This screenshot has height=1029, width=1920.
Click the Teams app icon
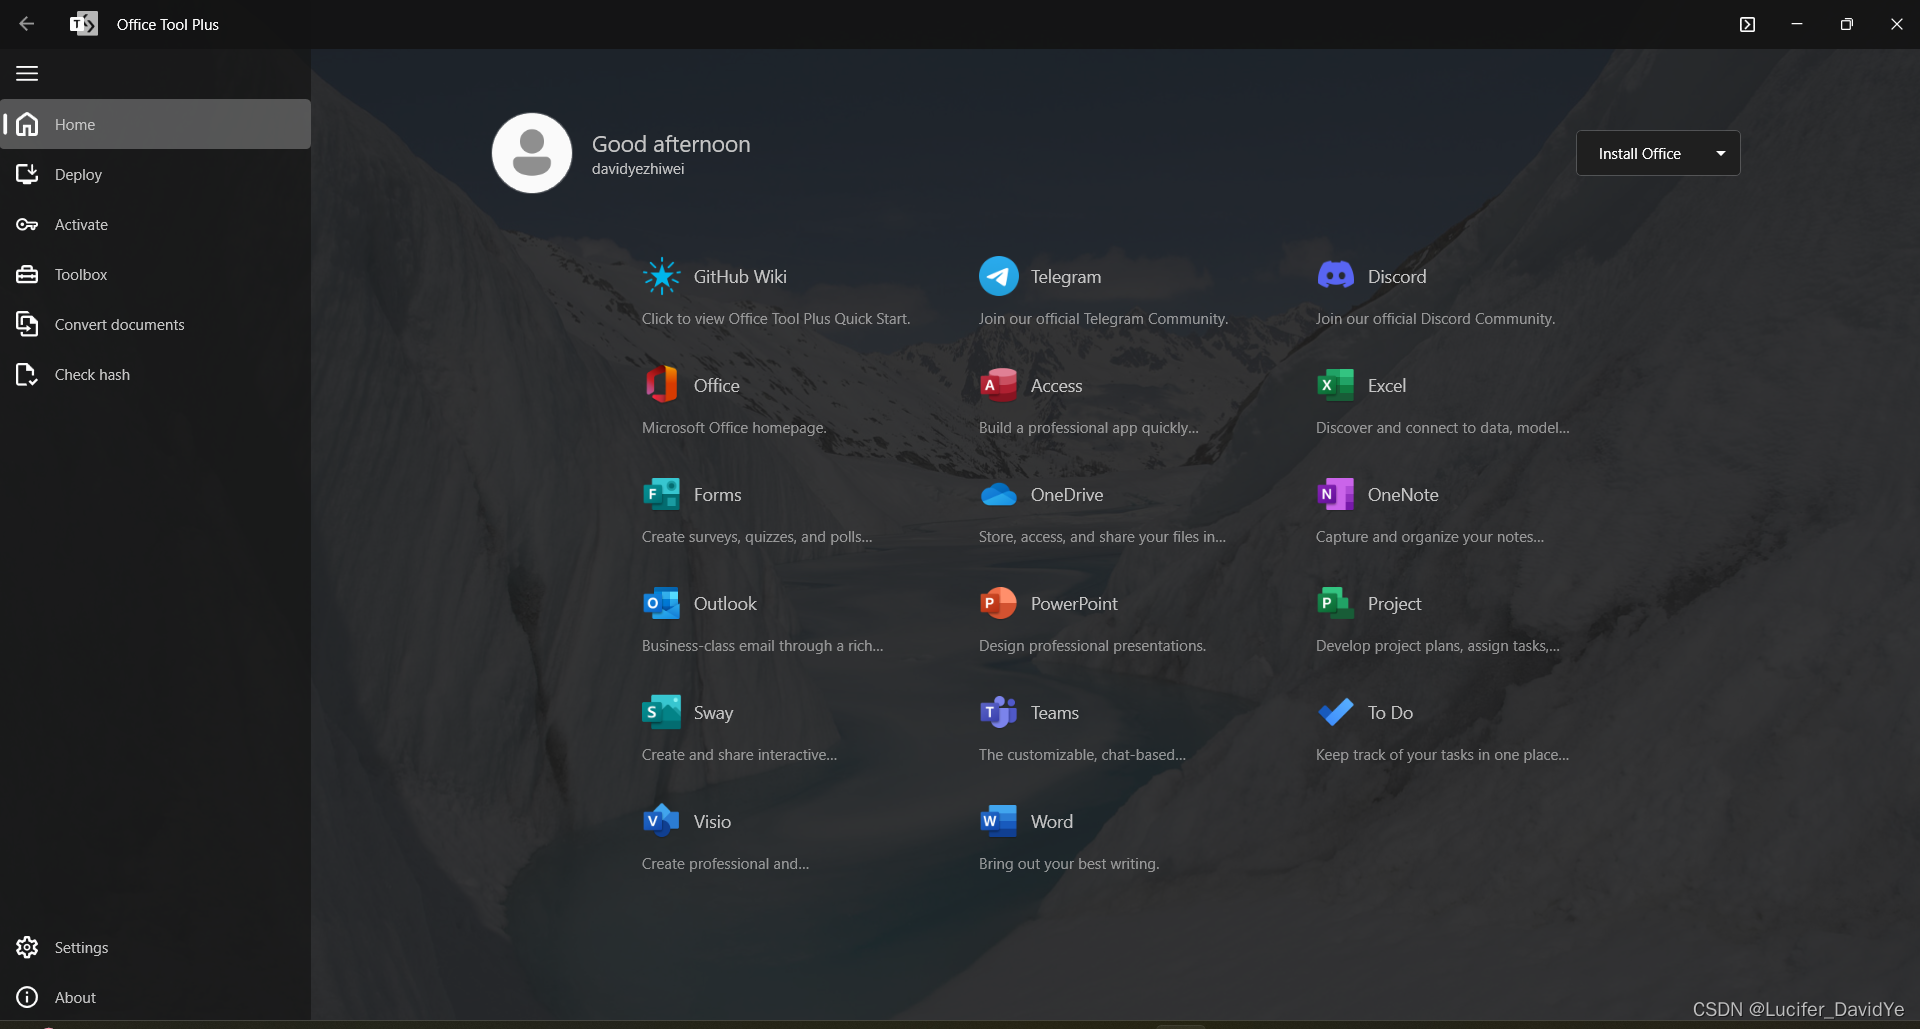(x=998, y=712)
